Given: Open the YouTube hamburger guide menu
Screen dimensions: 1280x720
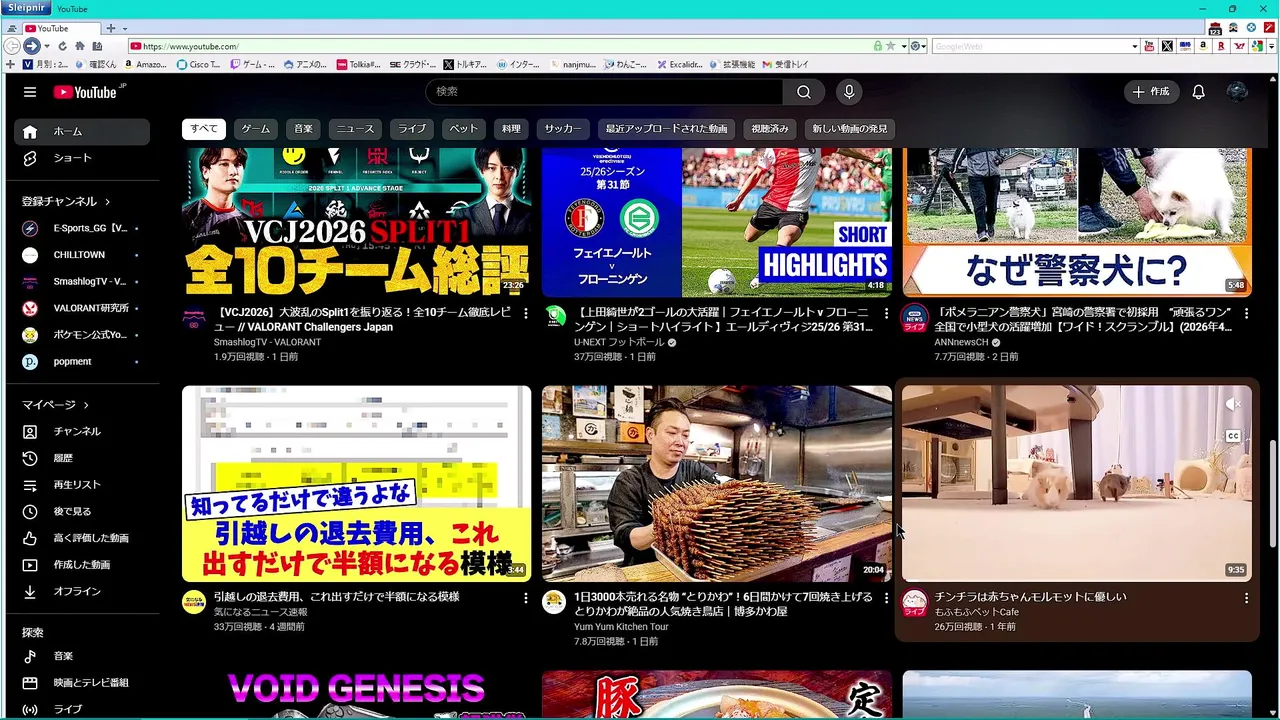Looking at the screenshot, I should [30, 92].
